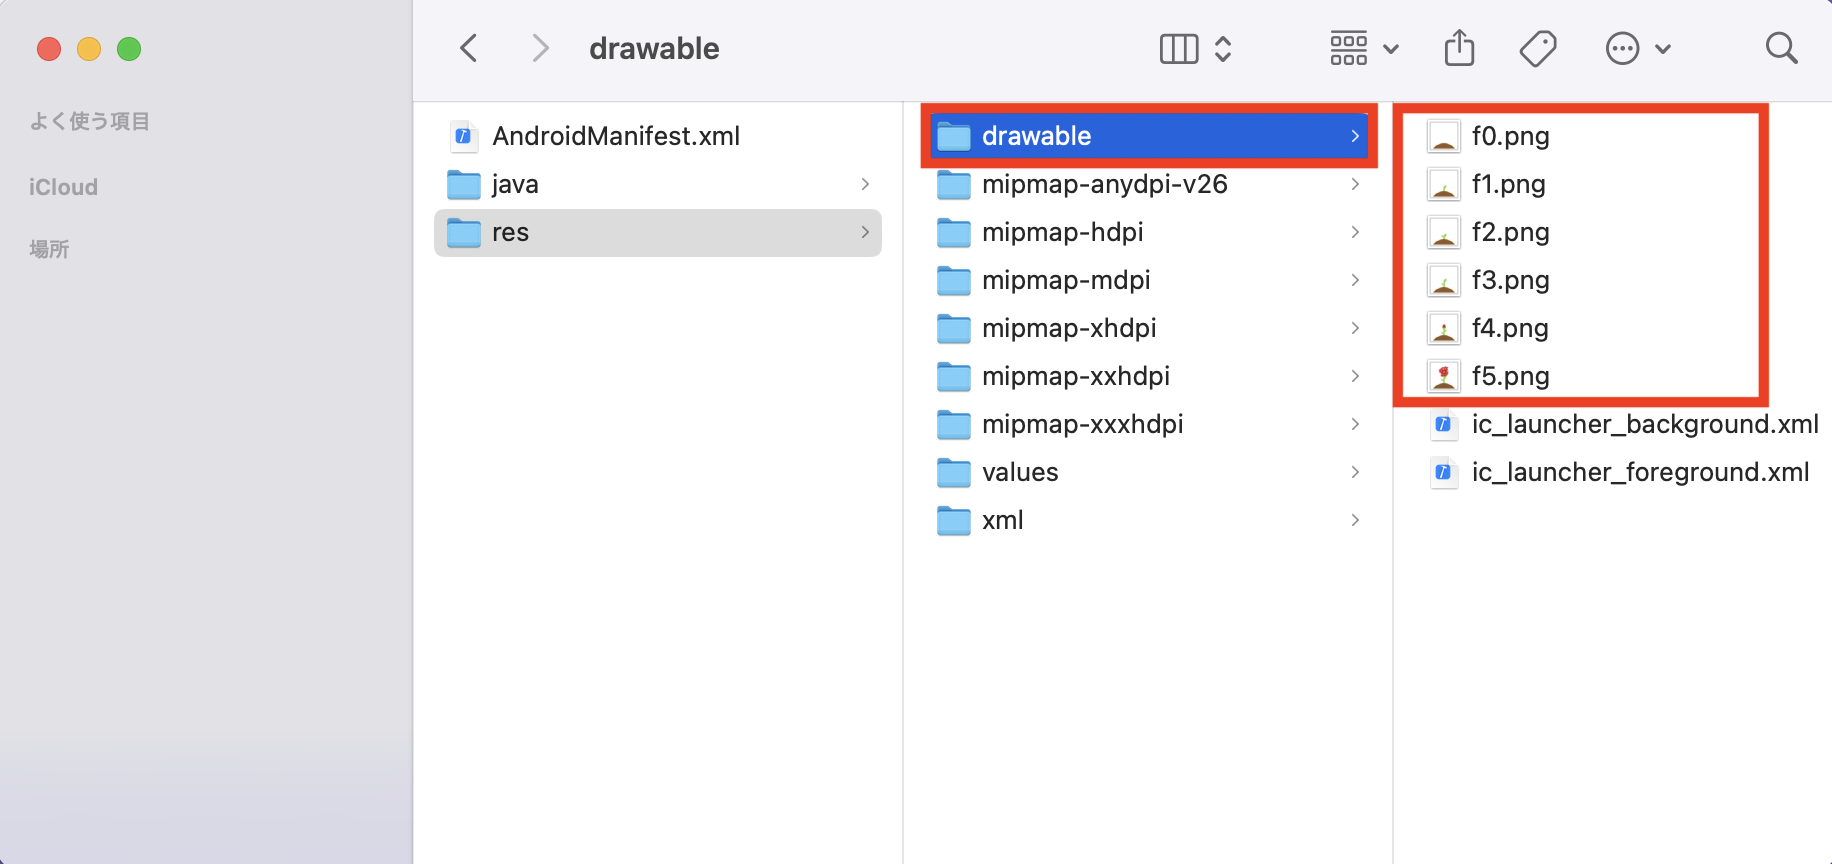The width and height of the screenshot is (1832, 864).
Task: Click the Tags icon in toolbar
Action: coord(1538,48)
